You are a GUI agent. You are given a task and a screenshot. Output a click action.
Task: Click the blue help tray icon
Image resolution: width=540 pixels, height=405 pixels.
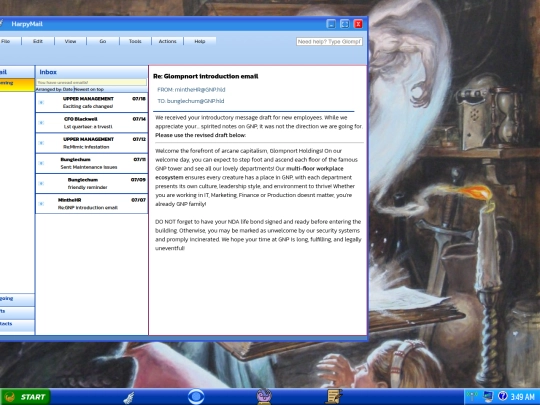(502, 396)
